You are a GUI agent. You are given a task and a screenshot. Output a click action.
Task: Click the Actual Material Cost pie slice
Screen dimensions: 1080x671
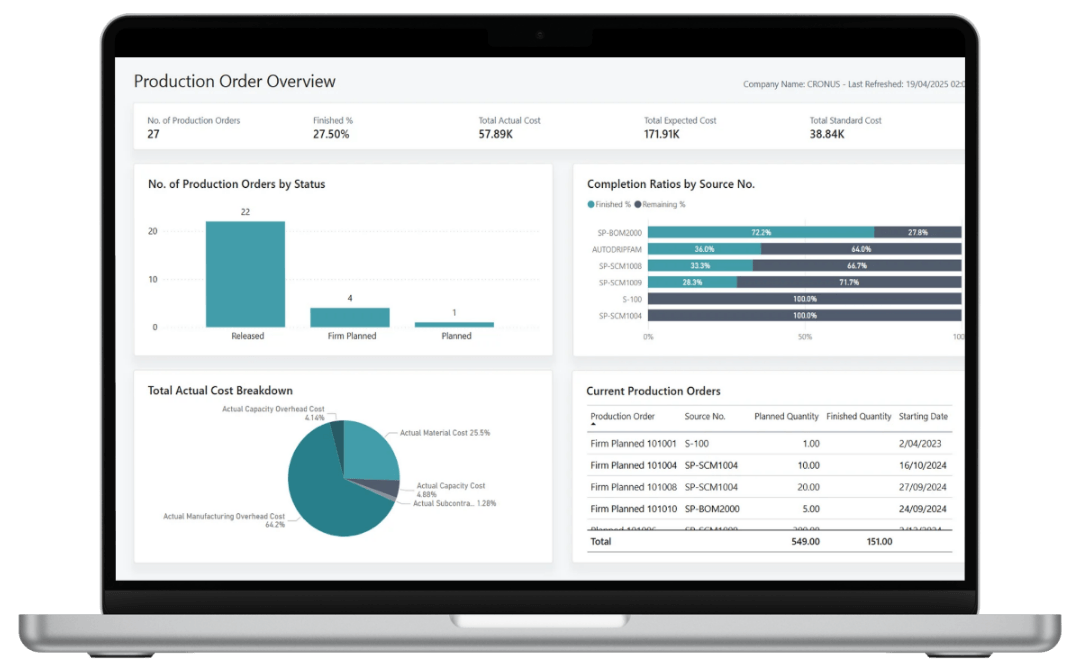pyautogui.click(x=372, y=450)
